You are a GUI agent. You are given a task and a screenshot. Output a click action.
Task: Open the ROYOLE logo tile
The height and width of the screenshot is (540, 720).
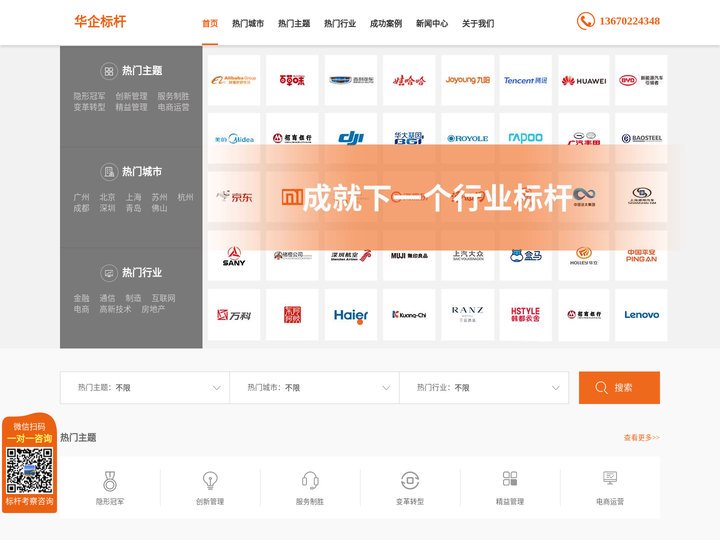467,138
